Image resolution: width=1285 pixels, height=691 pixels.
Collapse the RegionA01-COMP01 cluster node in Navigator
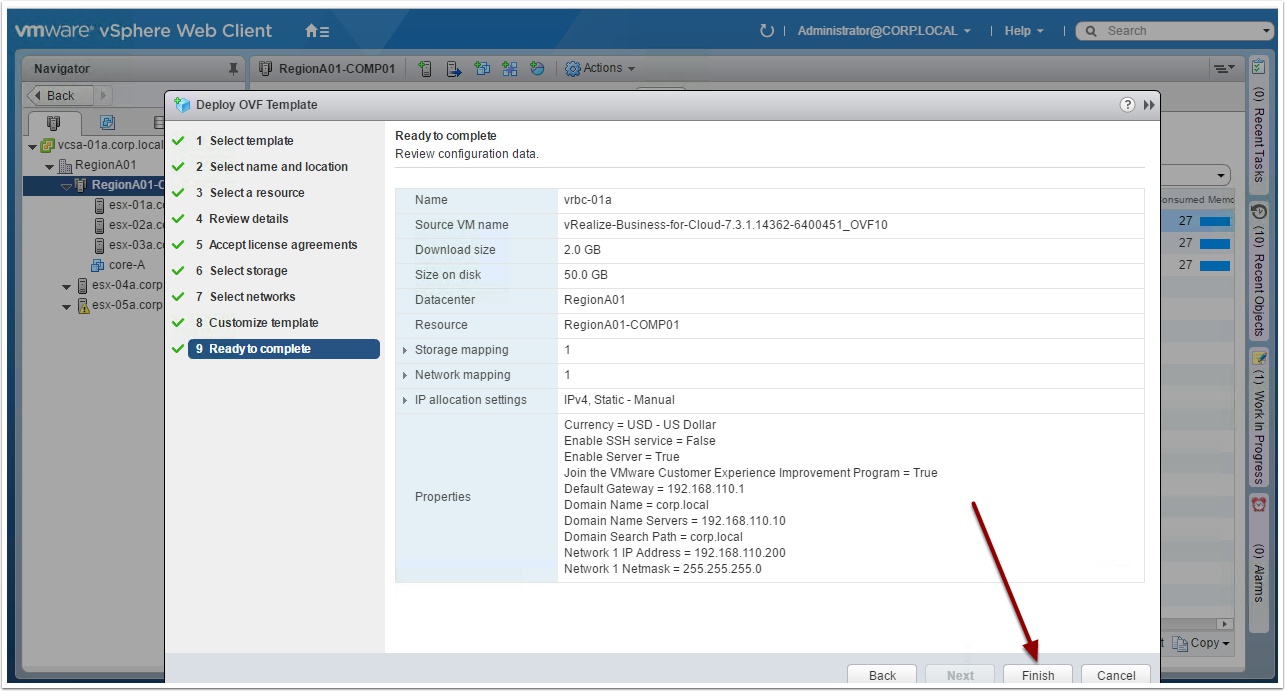(66, 186)
